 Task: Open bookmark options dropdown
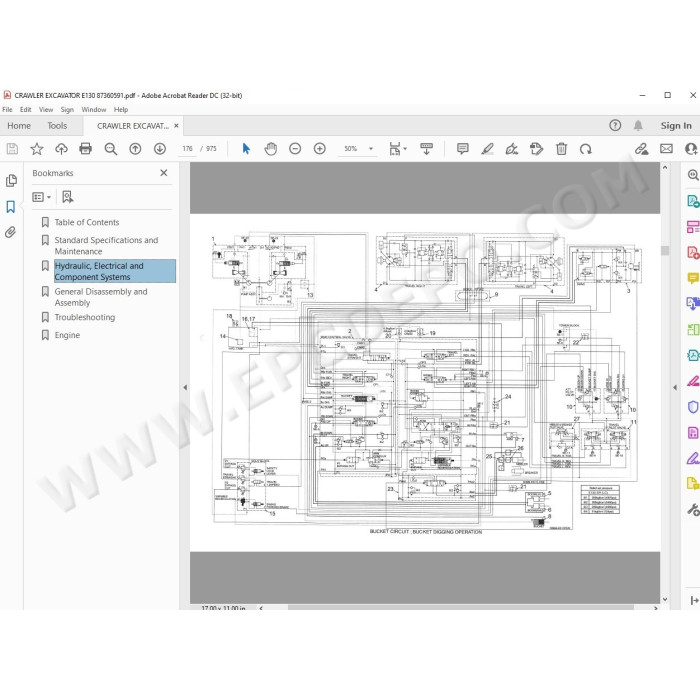42,197
